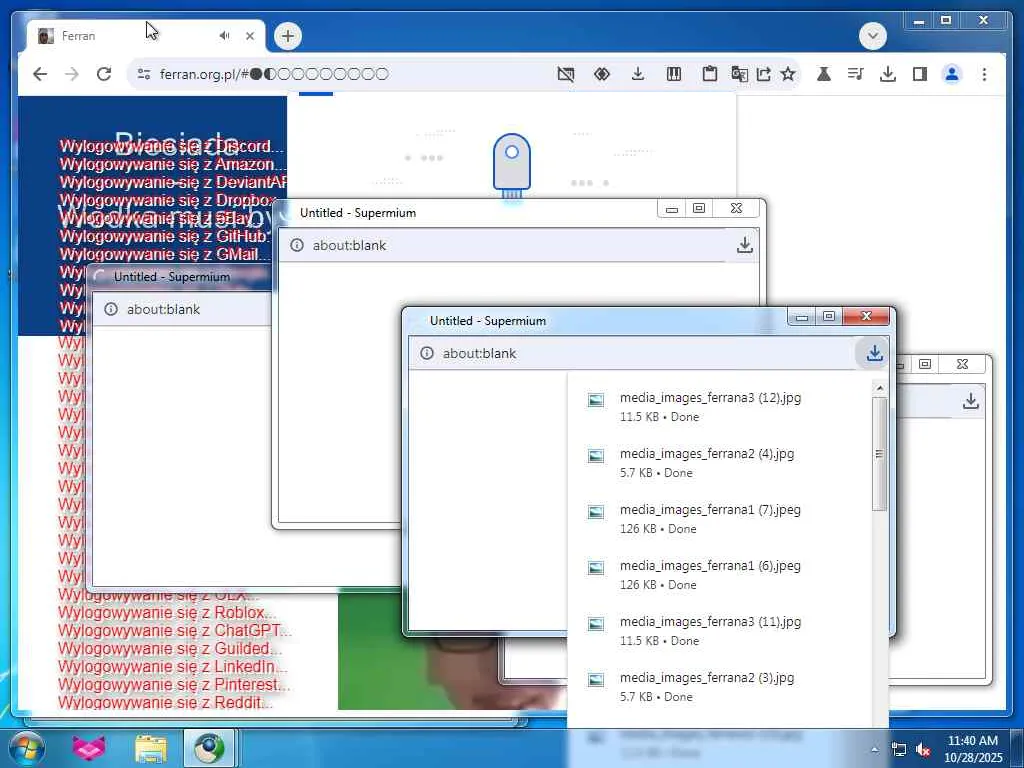Click 'Wylogowywanie się z LinkedIn...' text
This screenshot has width=1024, height=768.
click(172, 667)
